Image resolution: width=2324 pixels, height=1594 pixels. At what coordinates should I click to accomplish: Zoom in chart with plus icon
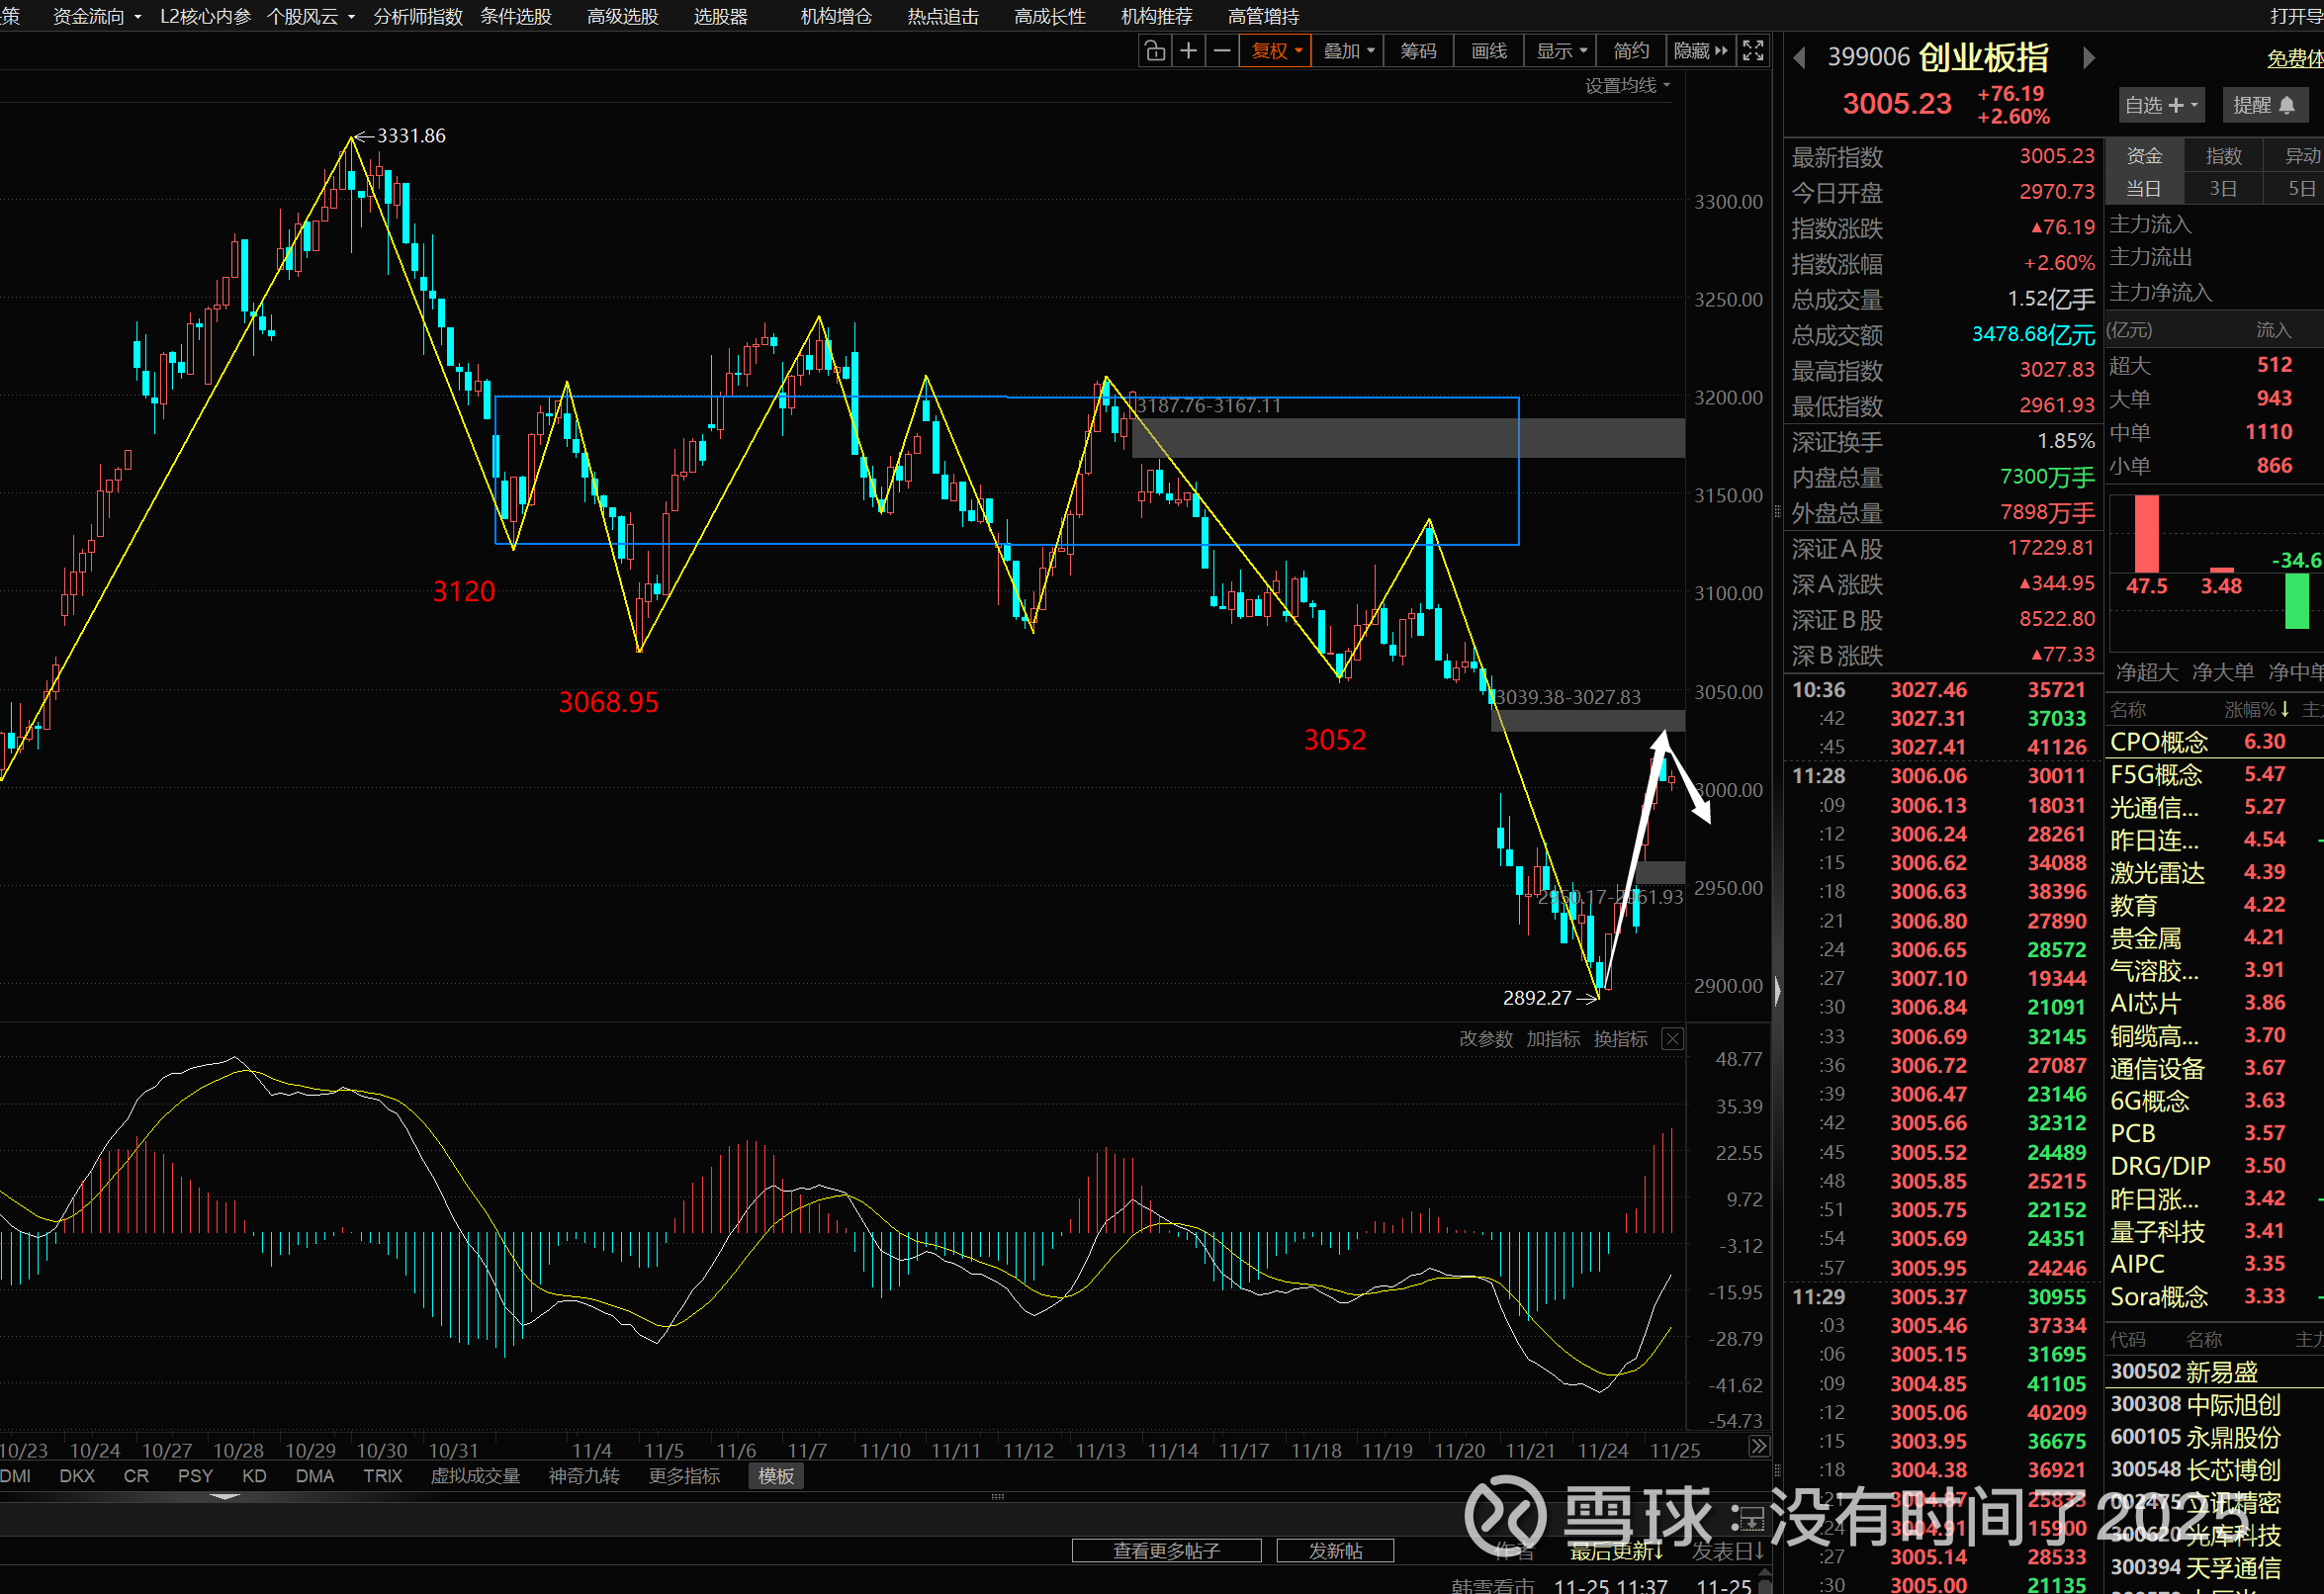point(1188,51)
